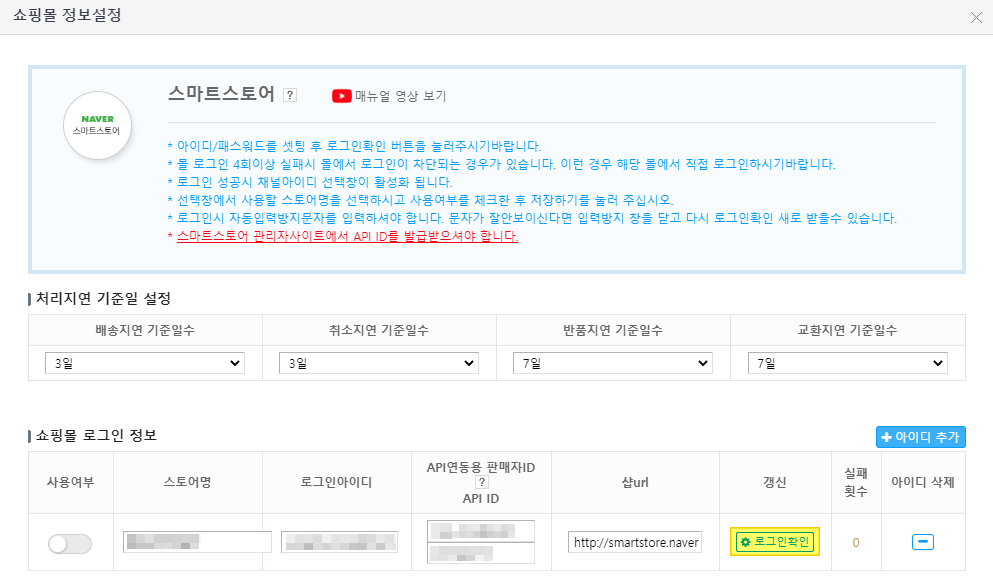
Task: Click the NAVER 스마트스토어 round logo
Action: [x=97, y=125]
